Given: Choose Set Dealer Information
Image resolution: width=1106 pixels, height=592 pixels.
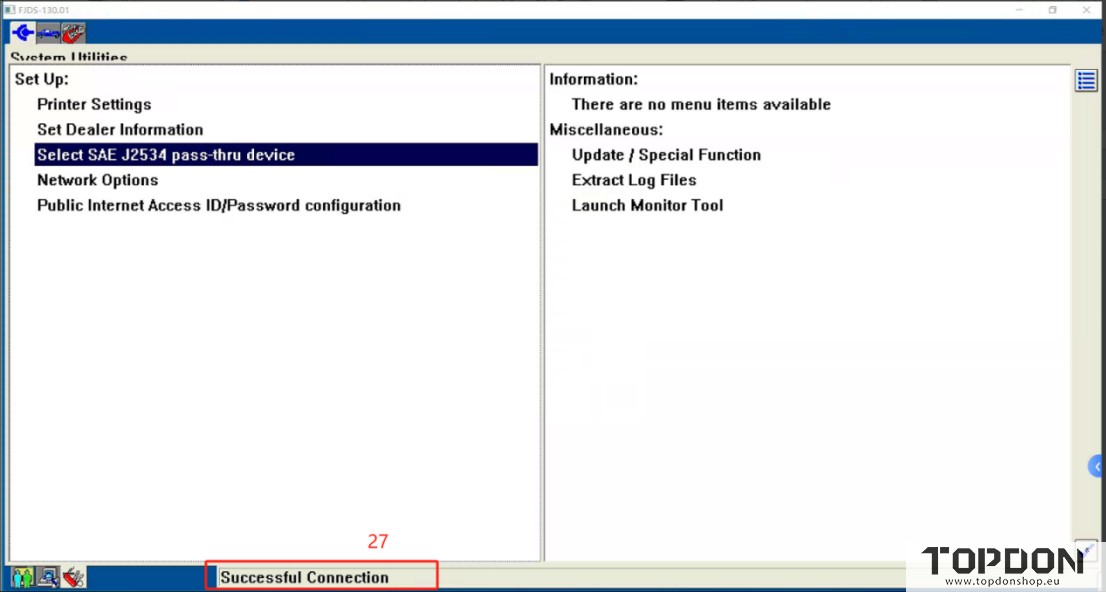Looking at the screenshot, I should (x=120, y=129).
